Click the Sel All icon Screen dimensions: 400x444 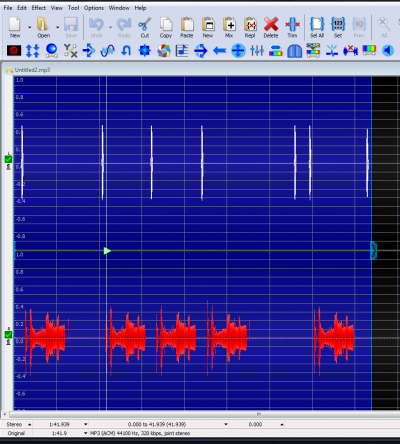pos(317,24)
